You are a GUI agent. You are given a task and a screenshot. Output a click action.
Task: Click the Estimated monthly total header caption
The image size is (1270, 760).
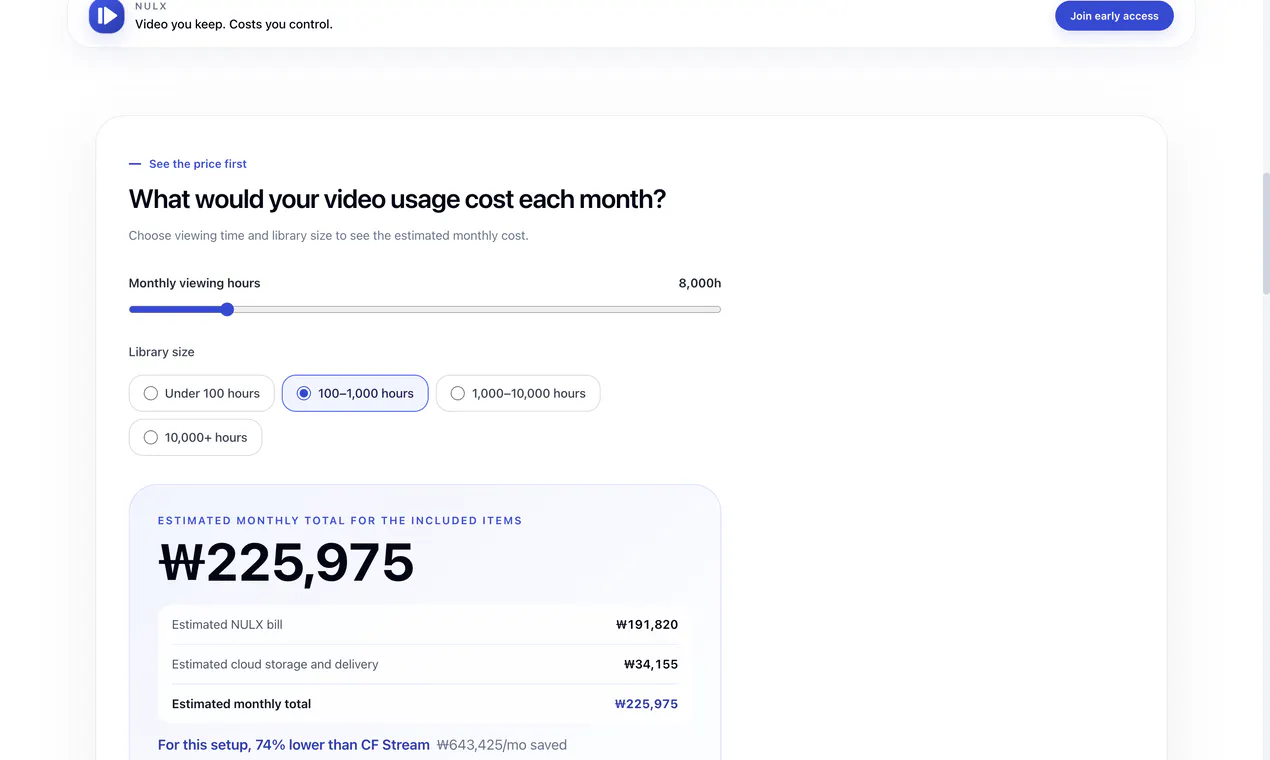click(x=340, y=521)
